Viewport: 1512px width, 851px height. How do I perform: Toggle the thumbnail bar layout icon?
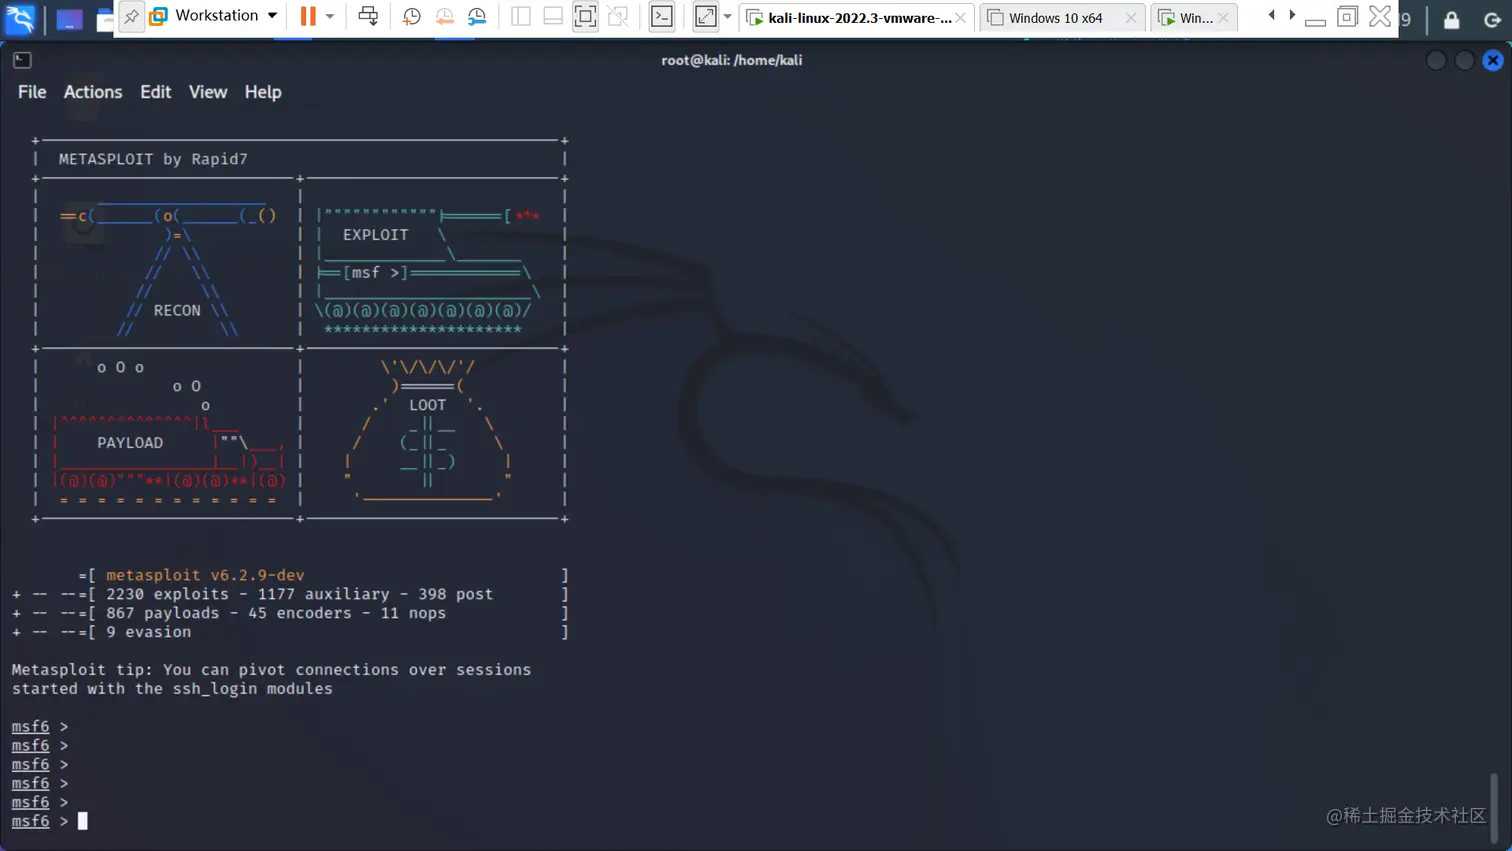[x=553, y=16]
